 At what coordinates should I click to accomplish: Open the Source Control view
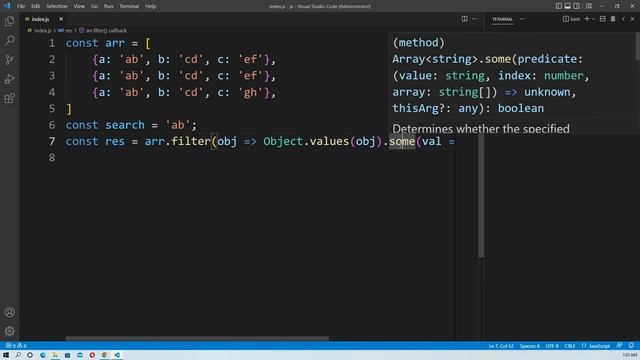(x=9, y=60)
